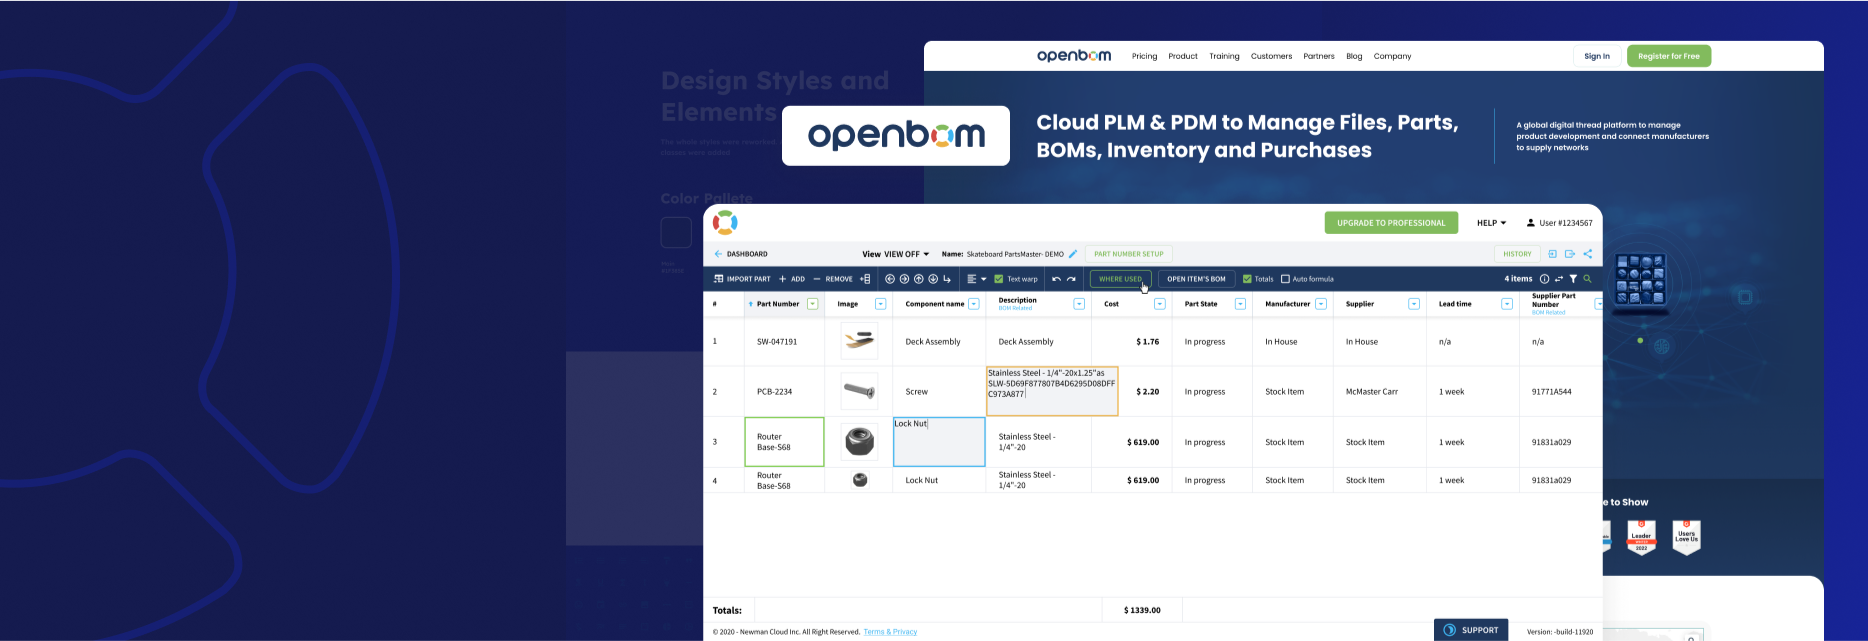Click the import icon beside the HISTORY button
Viewport: 1868px width, 641px height.
(x=1553, y=254)
